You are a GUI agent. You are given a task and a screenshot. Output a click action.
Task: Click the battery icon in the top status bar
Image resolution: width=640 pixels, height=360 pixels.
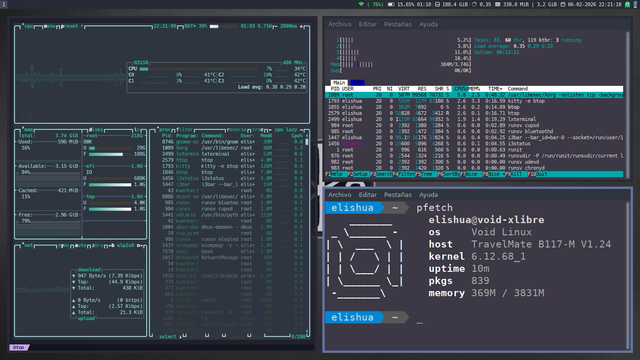(391, 4)
